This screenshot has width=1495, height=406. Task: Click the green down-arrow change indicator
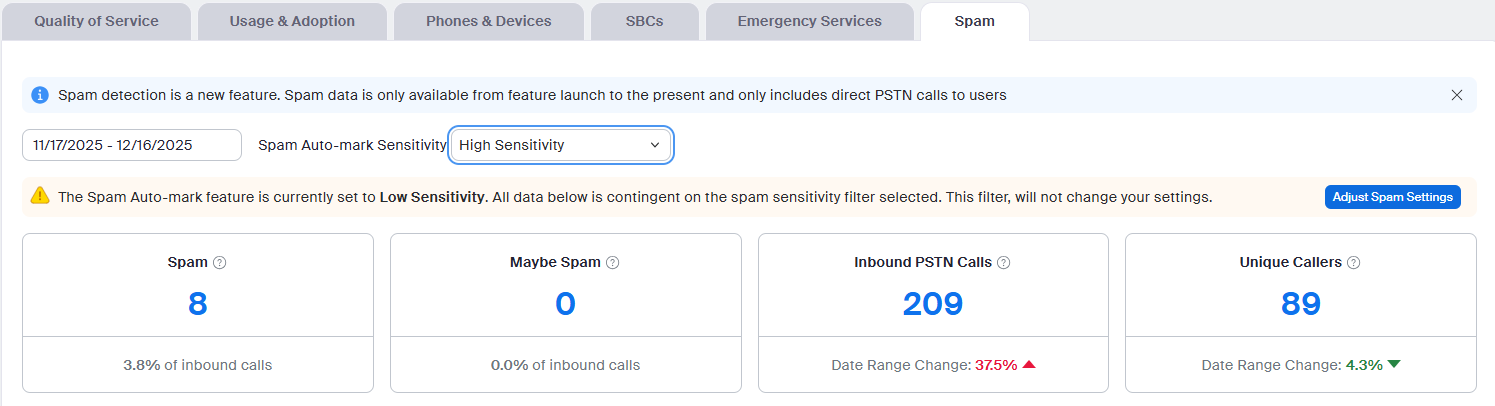point(1394,365)
